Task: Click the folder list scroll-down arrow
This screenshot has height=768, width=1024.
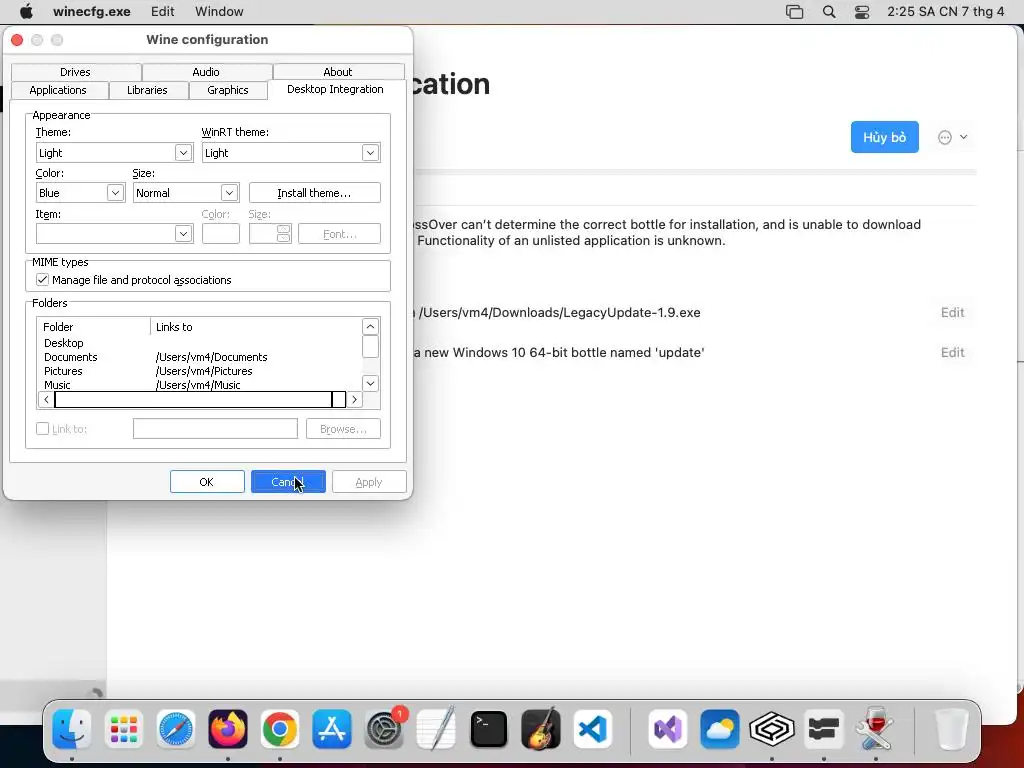Action: coord(370,383)
